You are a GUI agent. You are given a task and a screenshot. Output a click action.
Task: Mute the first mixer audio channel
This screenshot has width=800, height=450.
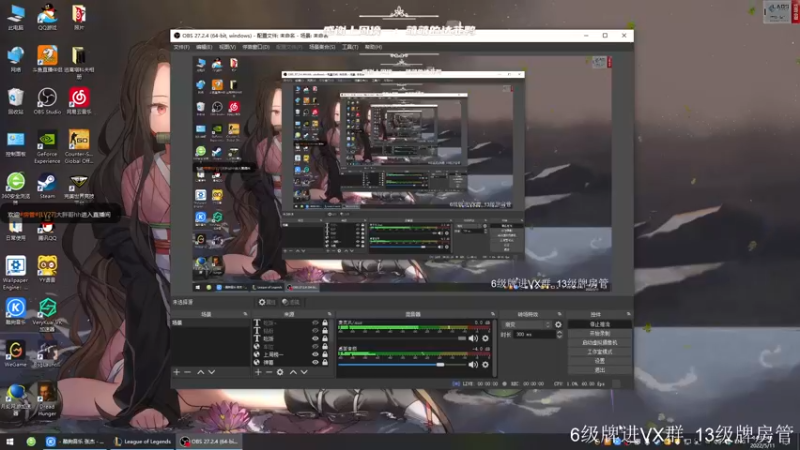[473, 338]
